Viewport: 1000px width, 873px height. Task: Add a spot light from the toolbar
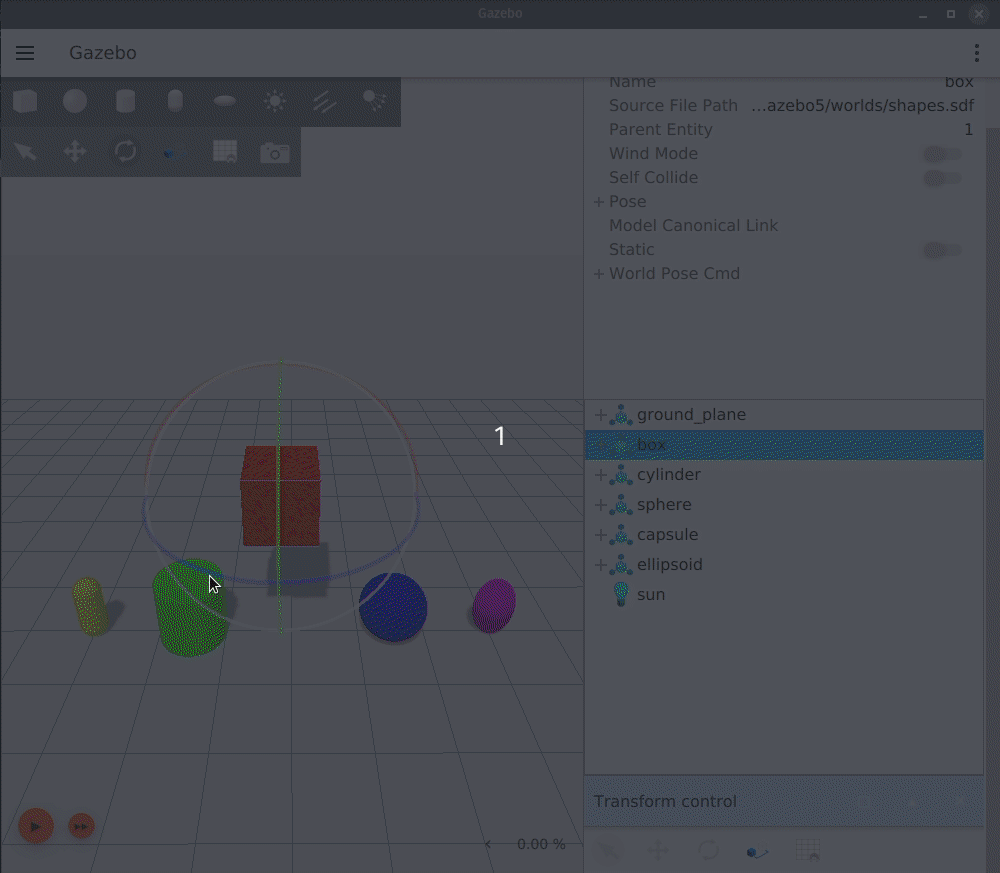pos(375,101)
